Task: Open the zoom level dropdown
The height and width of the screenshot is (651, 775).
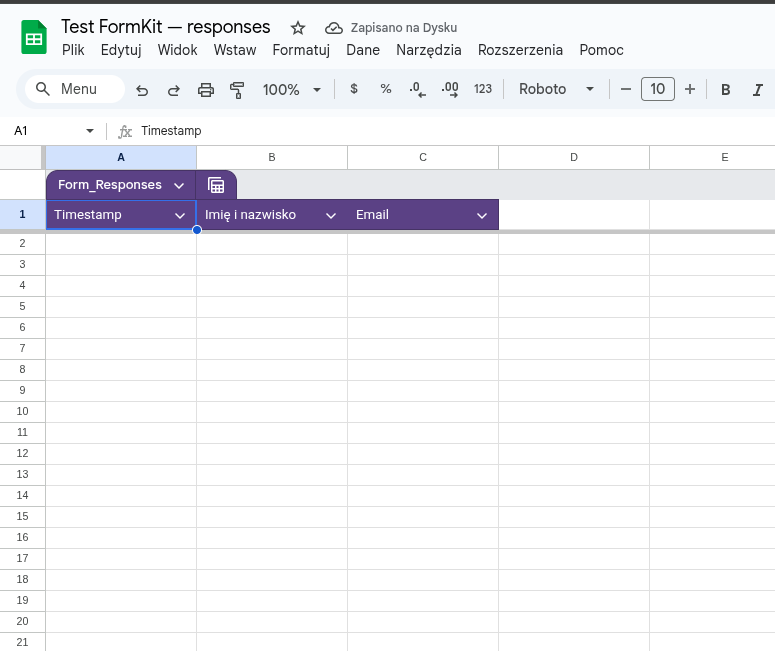Action: pyautogui.click(x=291, y=89)
